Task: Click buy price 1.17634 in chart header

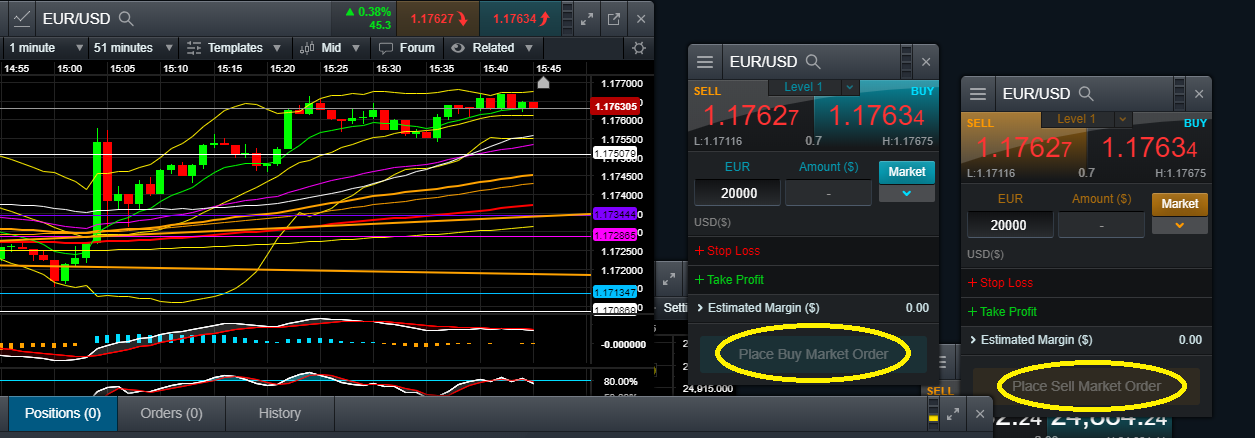Action: [x=521, y=18]
